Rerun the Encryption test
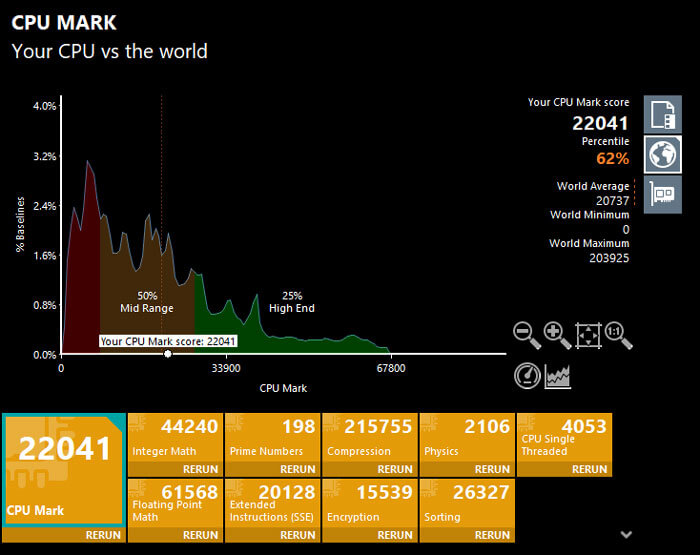 coord(395,535)
